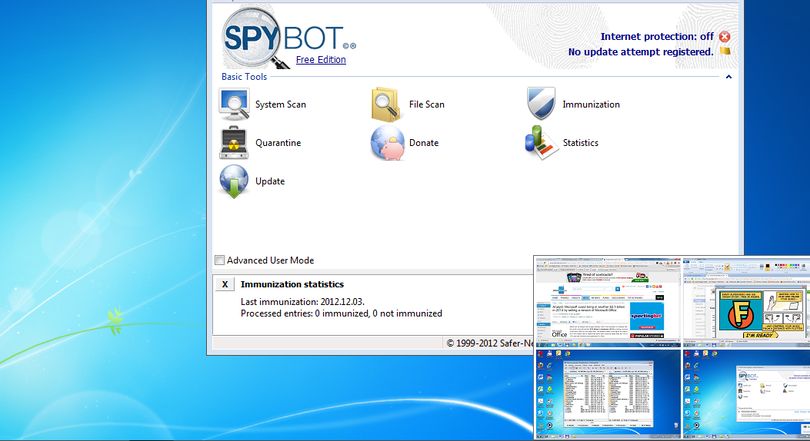Switch to the file manager window thumbnail
810x441 pixels.
tap(608, 392)
